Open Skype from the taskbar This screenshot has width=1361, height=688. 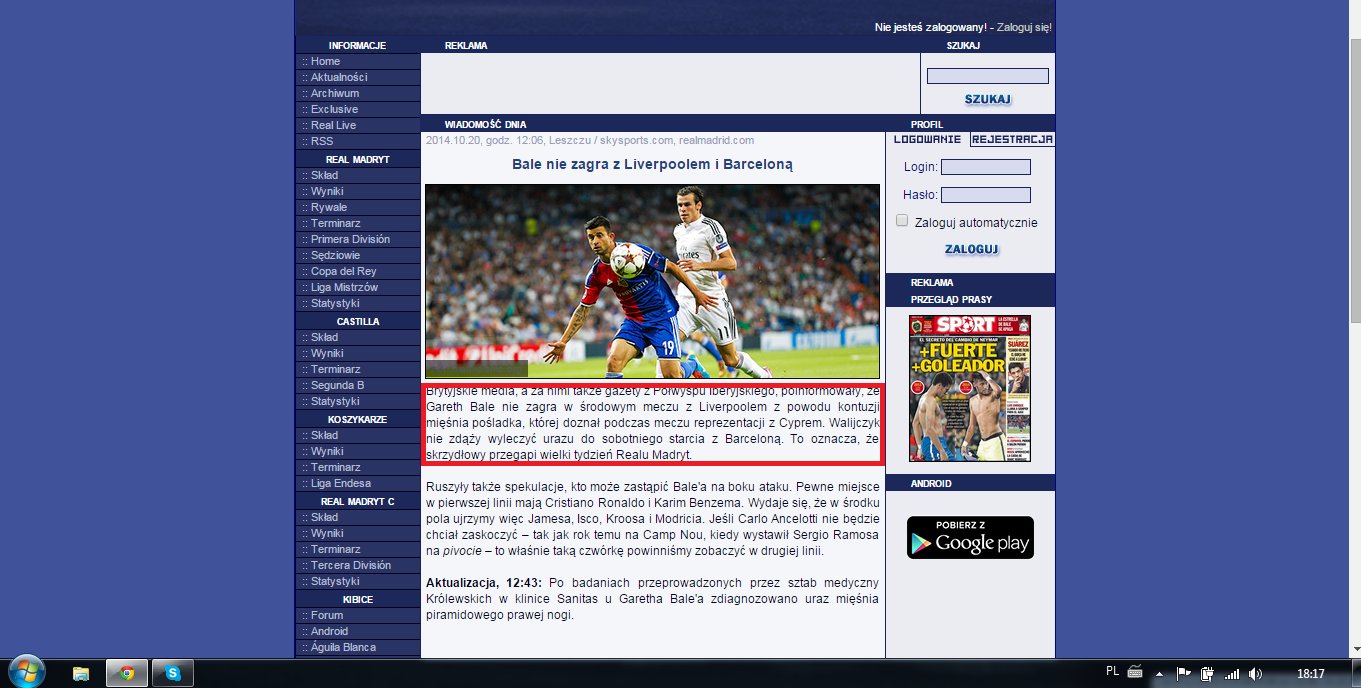click(x=173, y=673)
